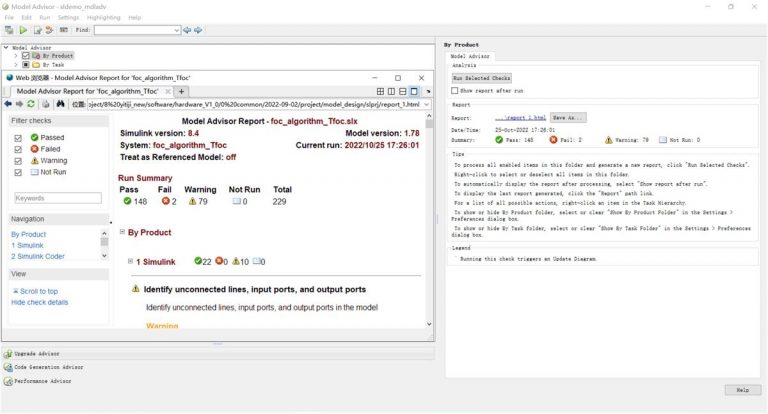Open the Find combo box dropdown
This screenshot has height=414, width=768.
176,30
